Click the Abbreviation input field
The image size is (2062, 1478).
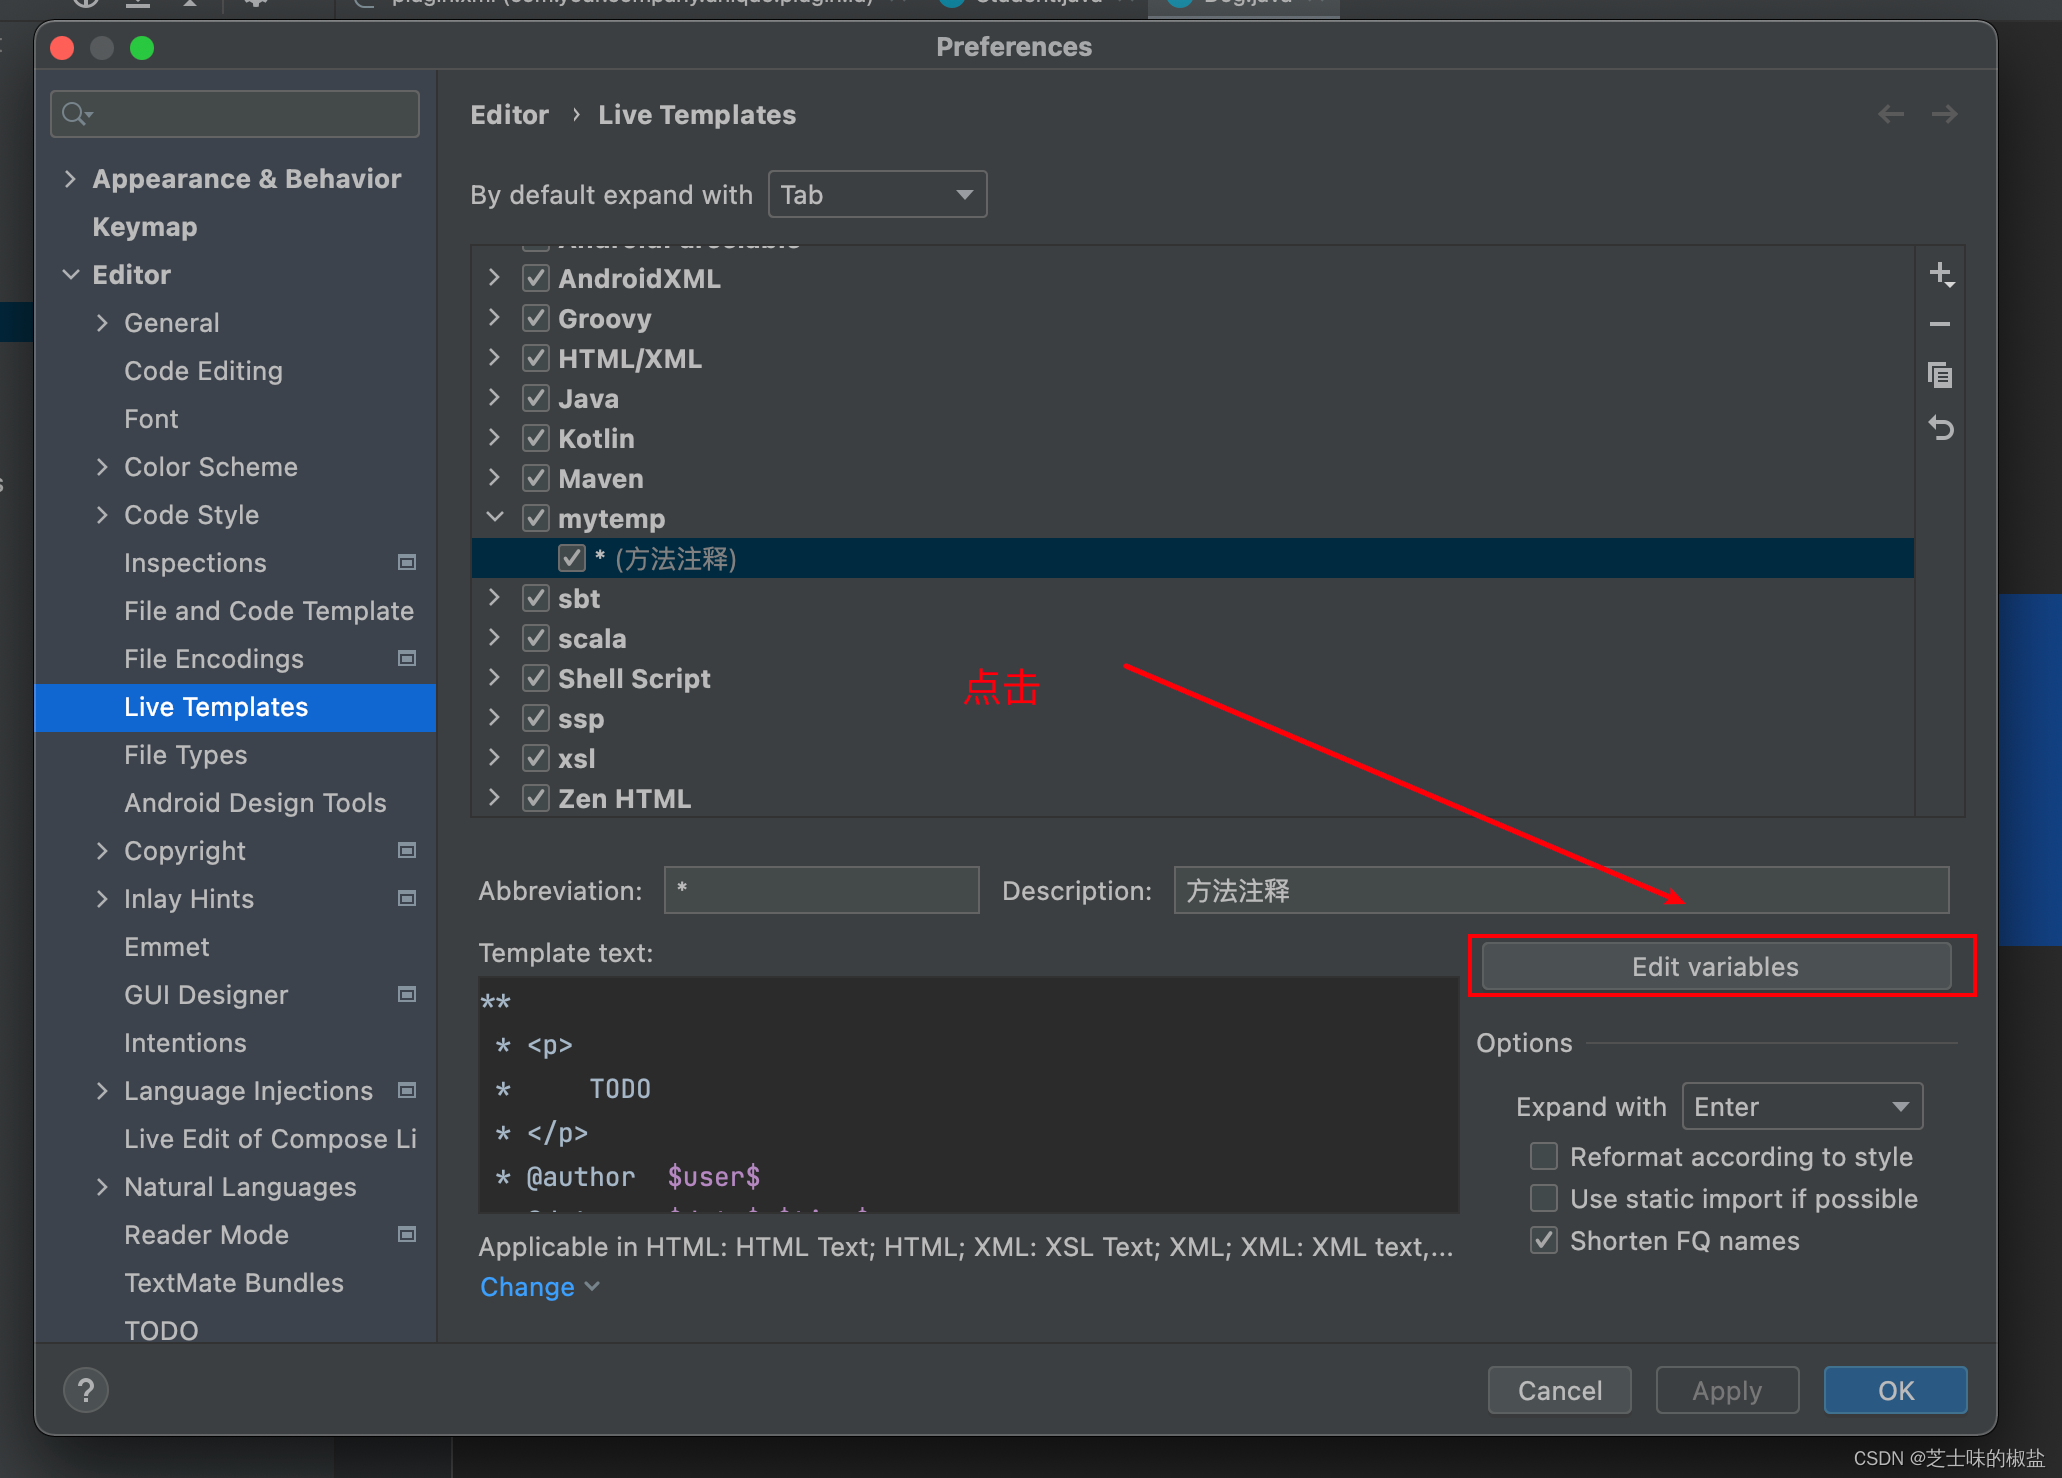[x=821, y=891]
